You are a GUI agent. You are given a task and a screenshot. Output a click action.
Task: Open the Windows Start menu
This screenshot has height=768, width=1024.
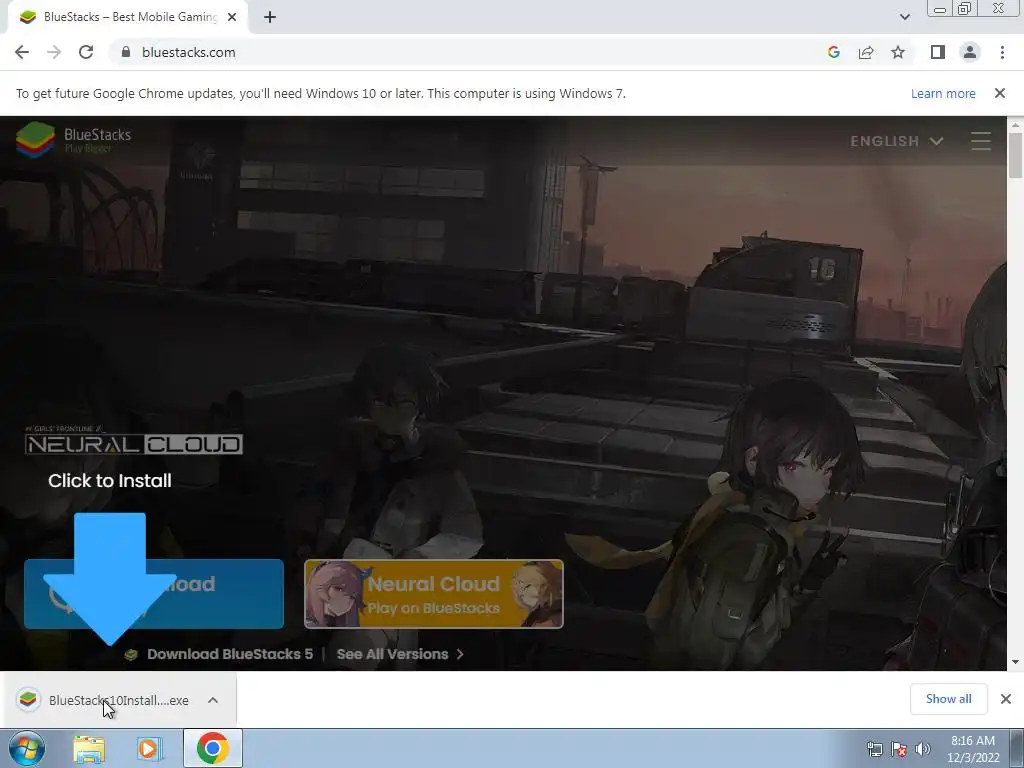pos(26,748)
